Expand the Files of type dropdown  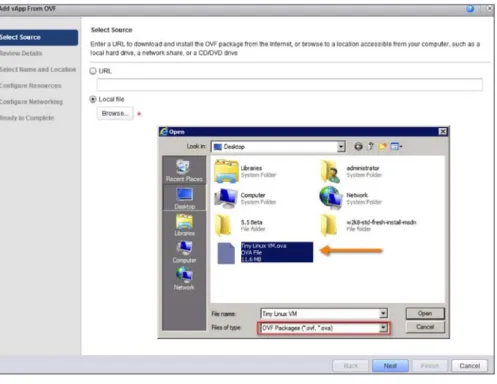pyautogui.click(x=383, y=328)
